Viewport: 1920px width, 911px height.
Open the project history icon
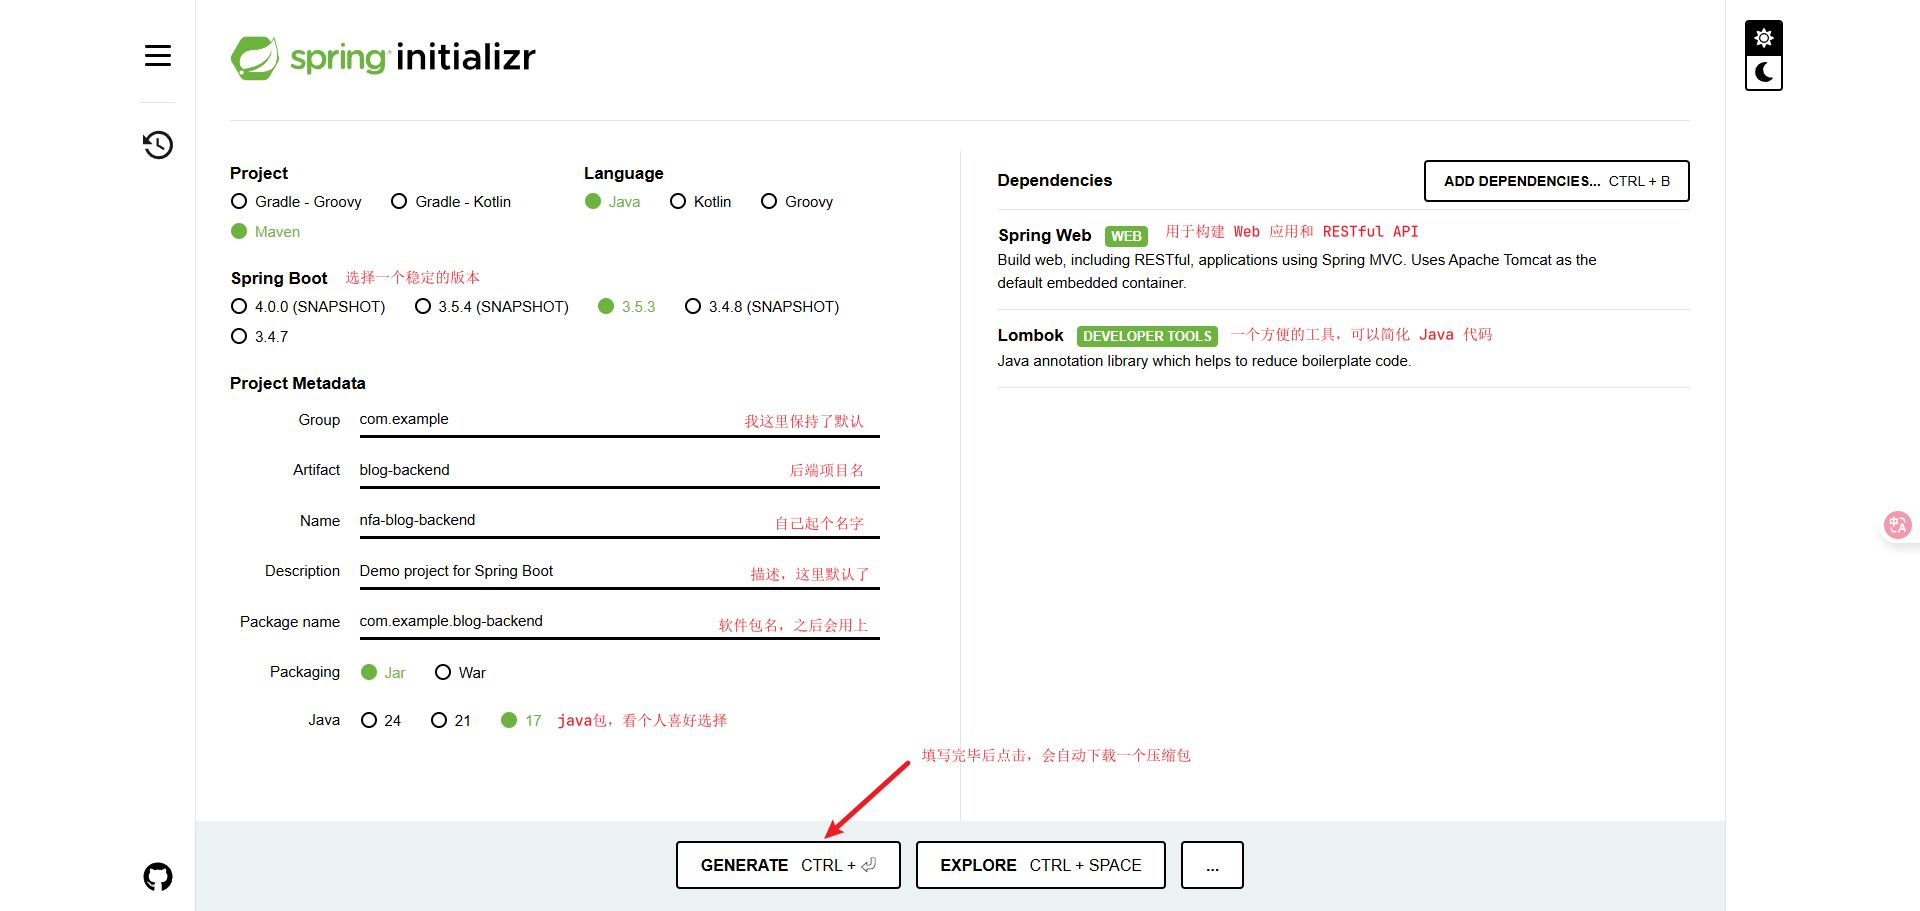pyautogui.click(x=158, y=145)
